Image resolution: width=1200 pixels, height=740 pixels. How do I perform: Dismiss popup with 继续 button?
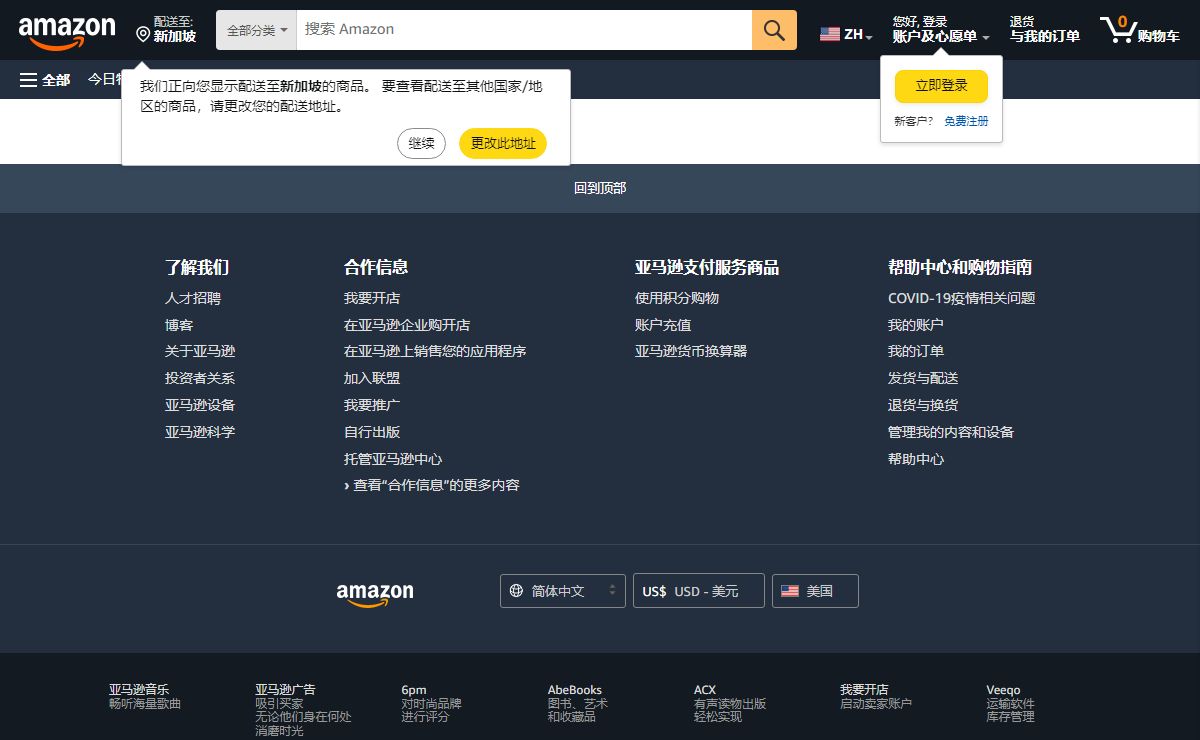pos(421,143)
